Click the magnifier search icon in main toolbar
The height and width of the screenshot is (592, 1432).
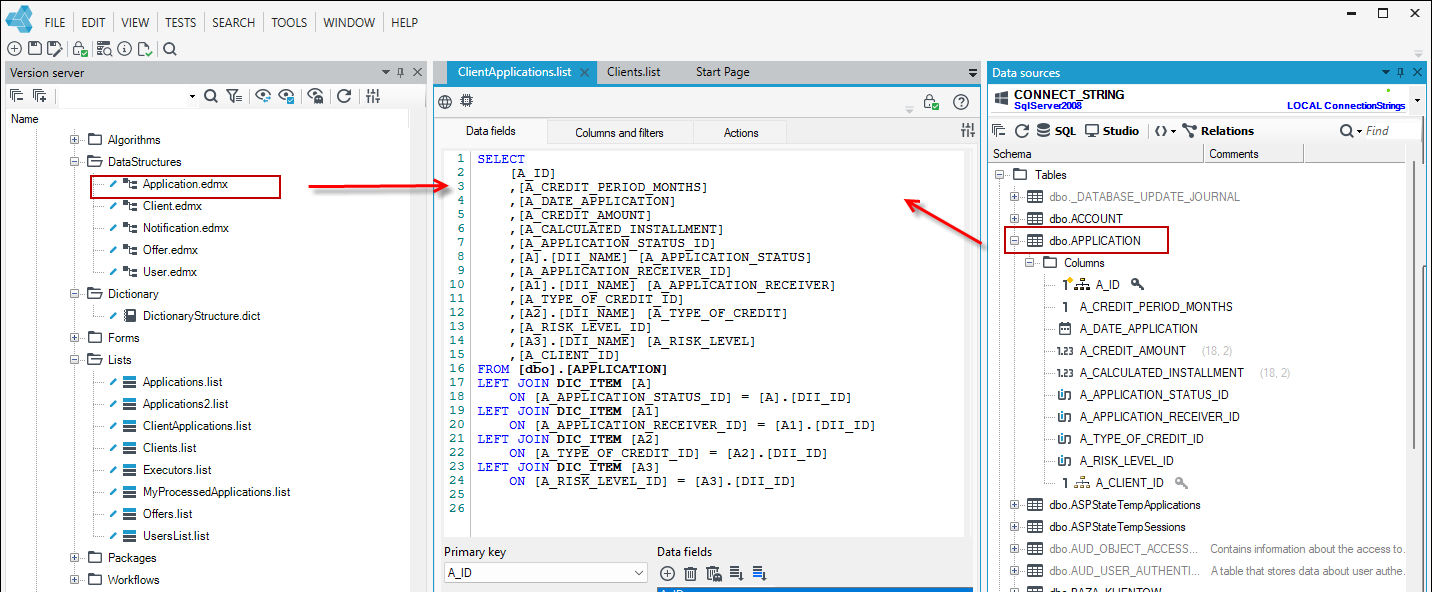(x=170, y=48)
